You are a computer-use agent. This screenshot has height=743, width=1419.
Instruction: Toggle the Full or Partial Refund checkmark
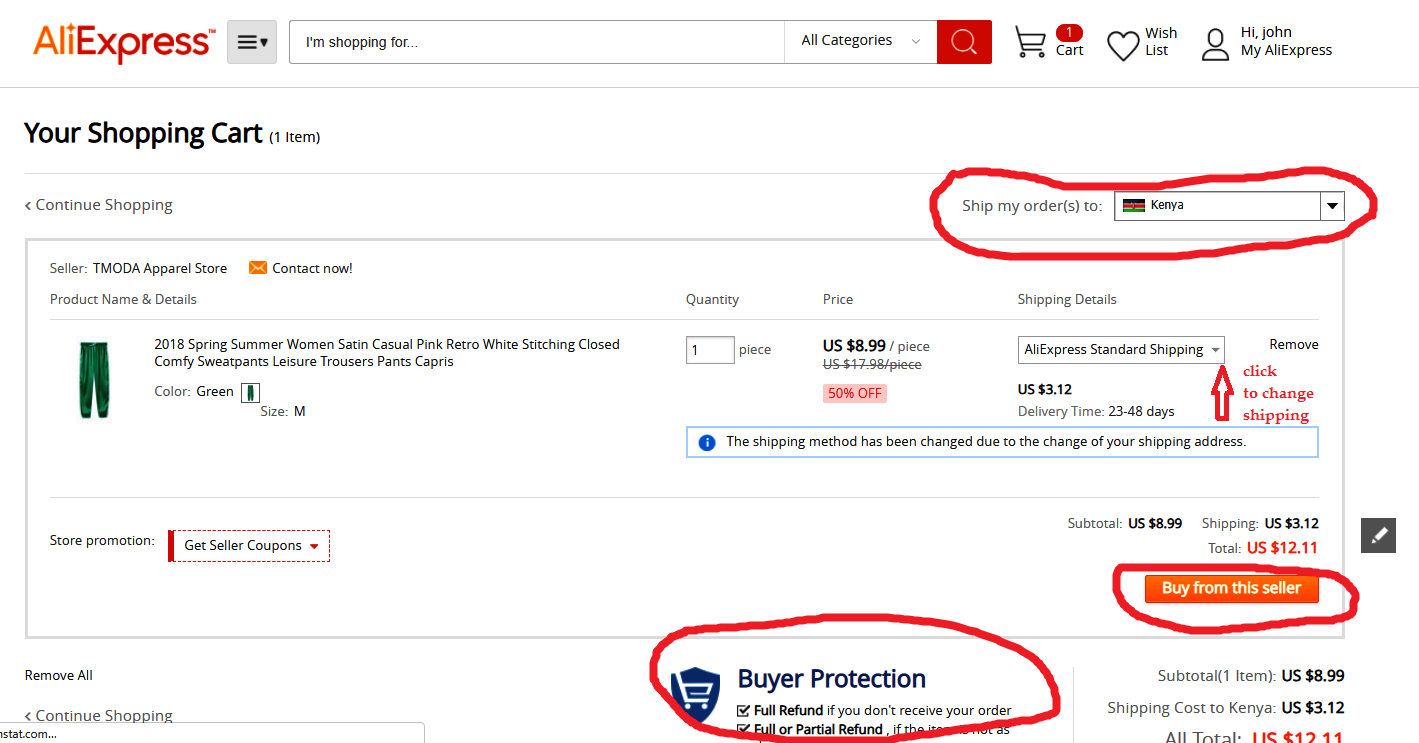coord(743,730)
